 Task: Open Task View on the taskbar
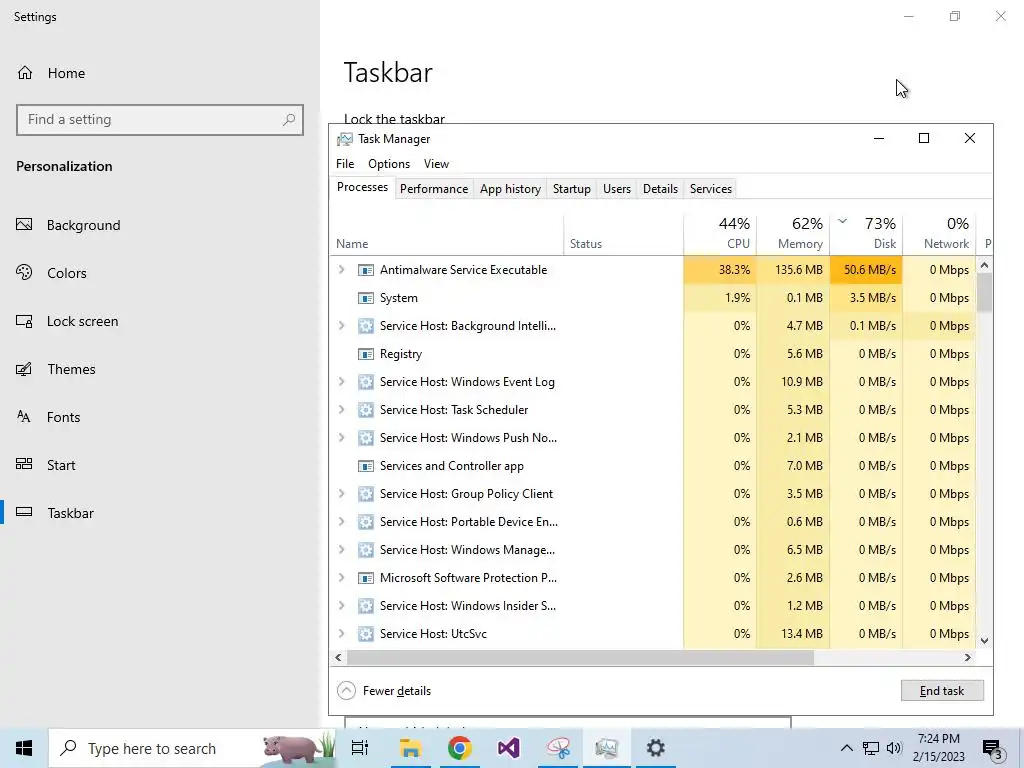click(360, 748)
